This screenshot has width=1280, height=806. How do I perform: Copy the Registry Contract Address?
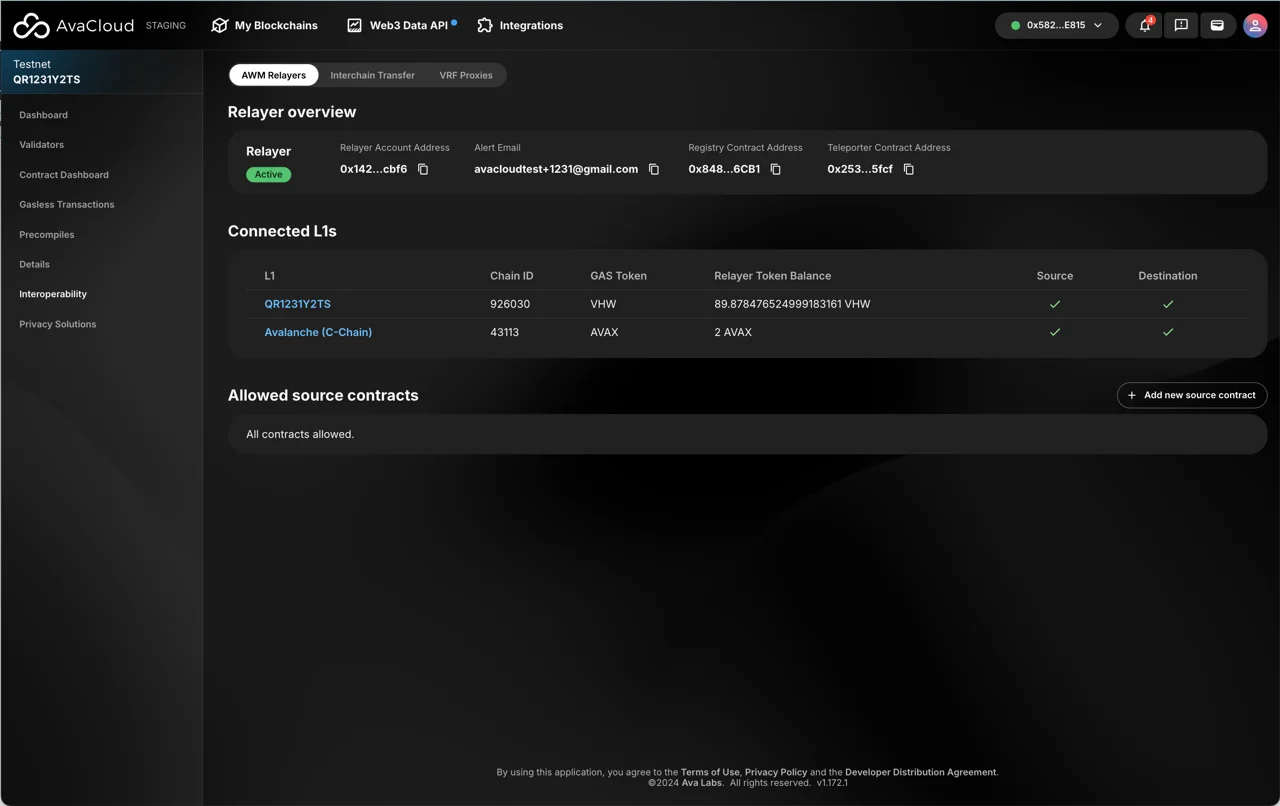(776, 170)
